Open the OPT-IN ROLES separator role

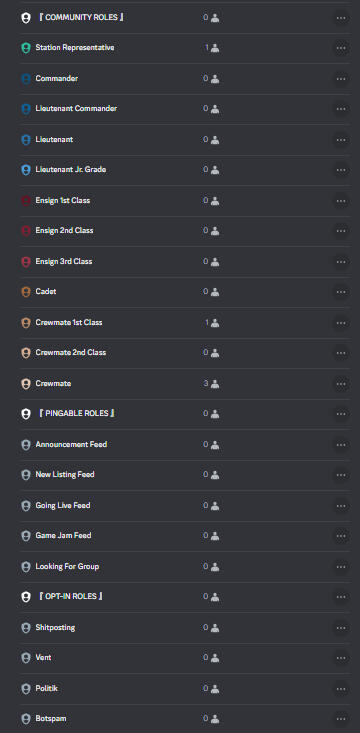(185, 597)
